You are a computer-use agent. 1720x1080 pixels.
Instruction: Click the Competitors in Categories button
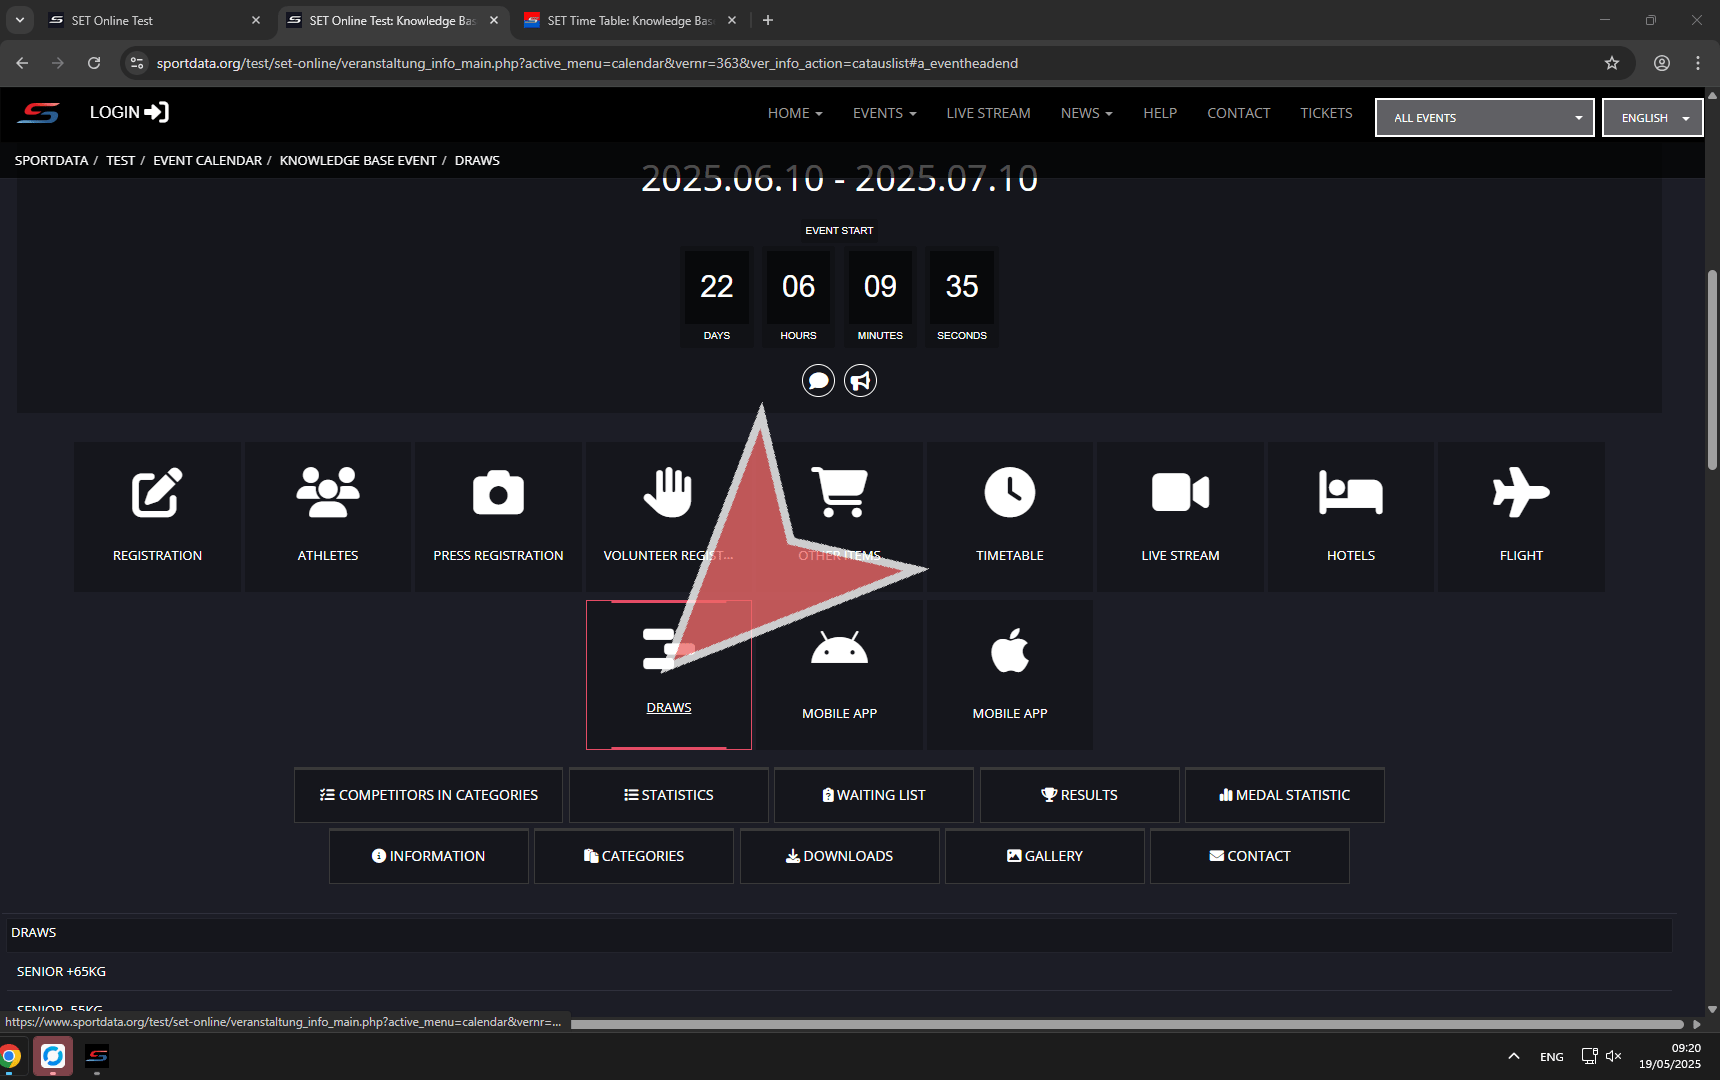point(428,795)
